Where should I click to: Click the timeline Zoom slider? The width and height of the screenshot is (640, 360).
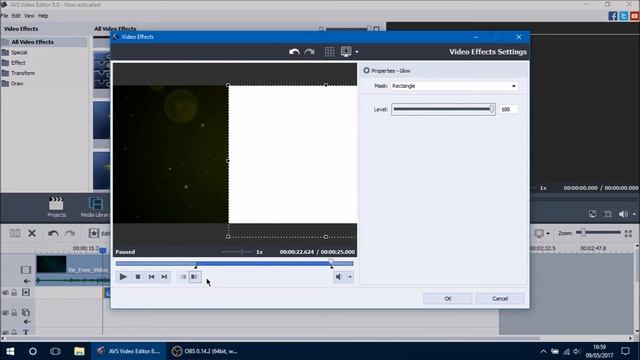(598, 233)
